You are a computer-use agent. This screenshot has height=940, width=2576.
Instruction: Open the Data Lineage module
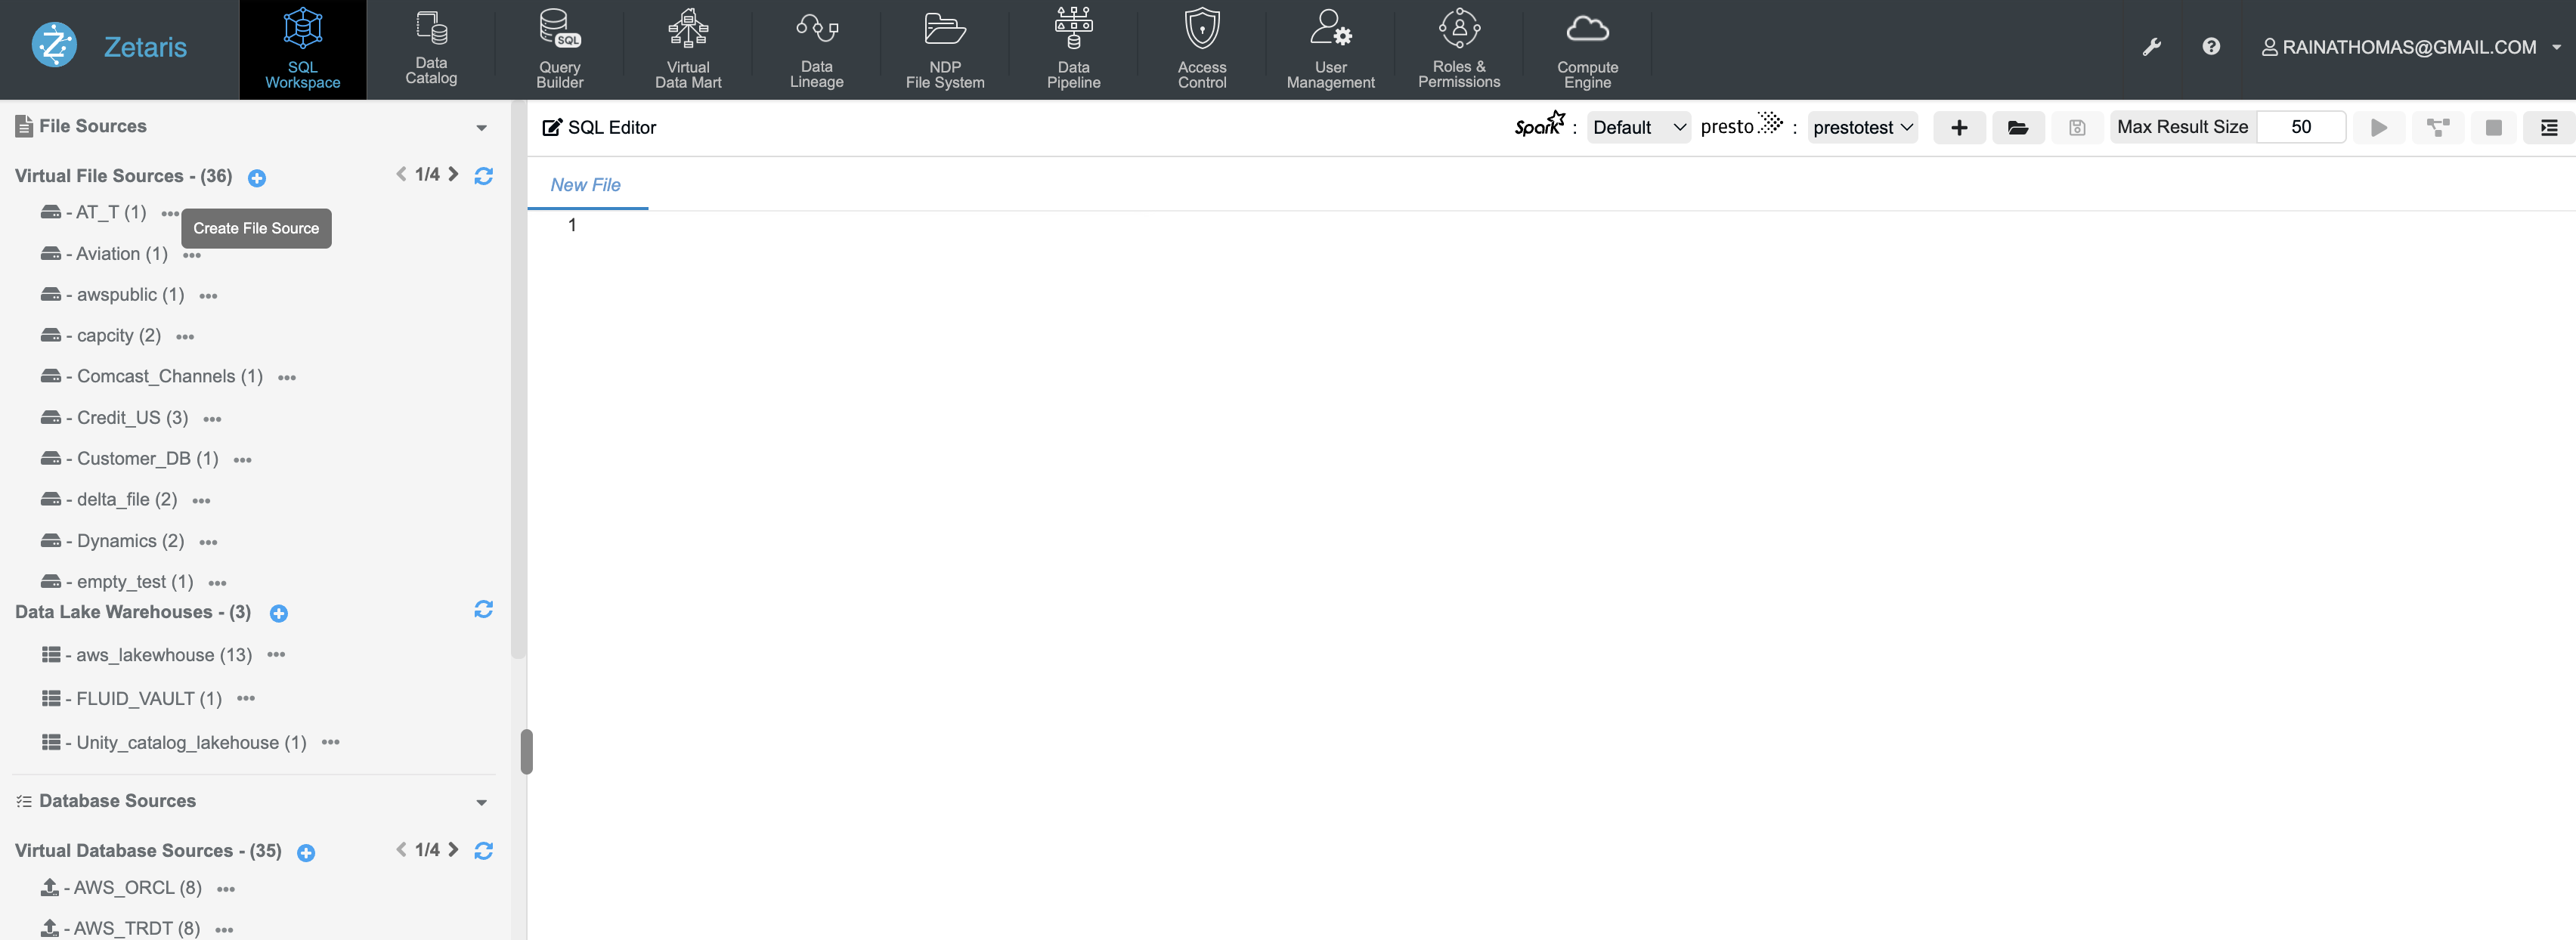[x=816, y=48]
